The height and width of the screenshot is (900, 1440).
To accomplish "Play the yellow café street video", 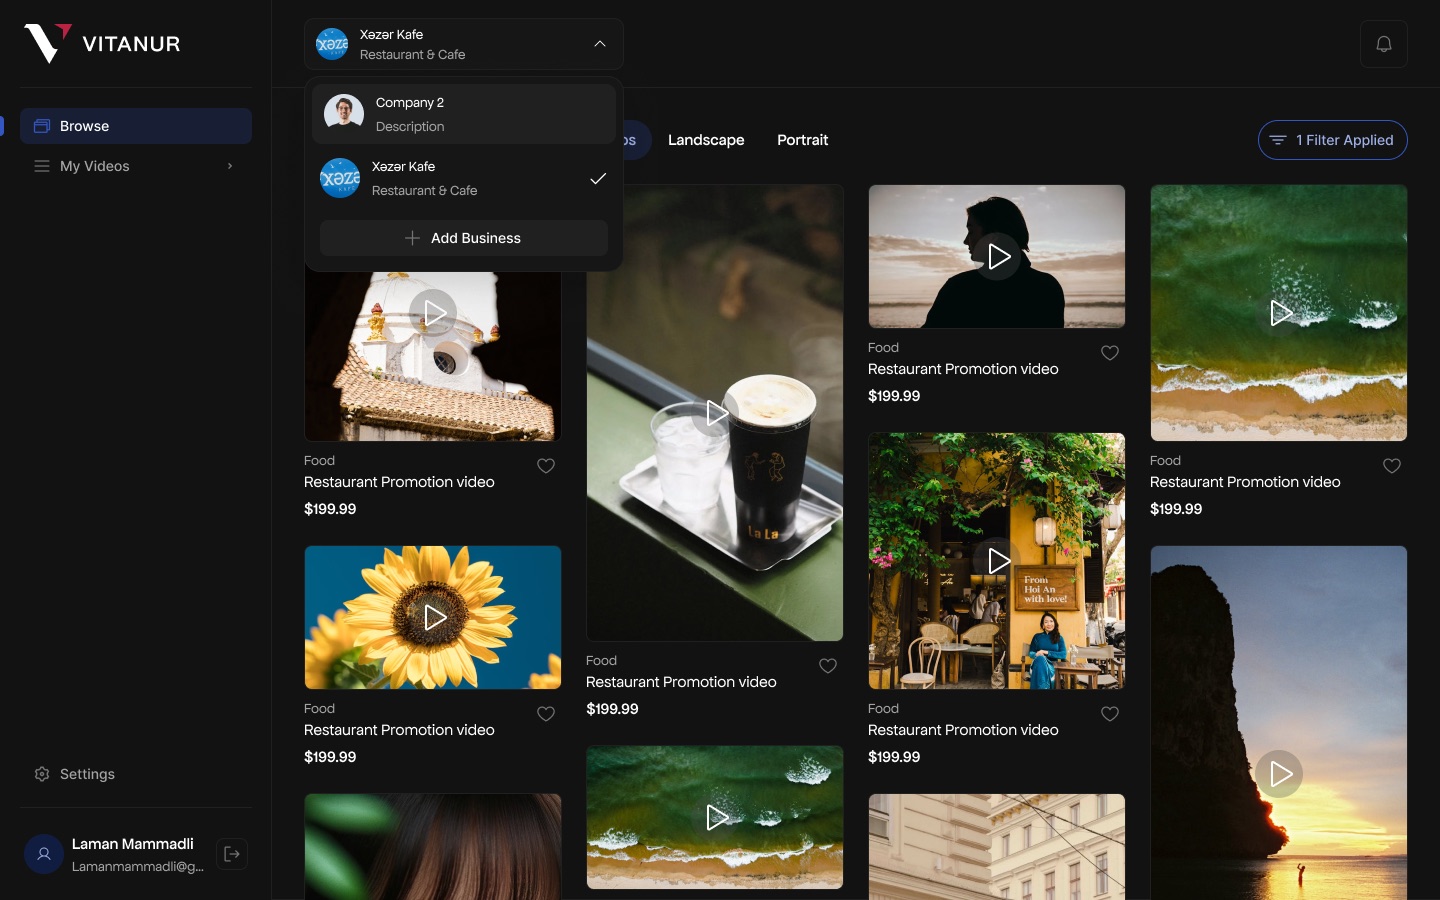I will click(998, 561).
